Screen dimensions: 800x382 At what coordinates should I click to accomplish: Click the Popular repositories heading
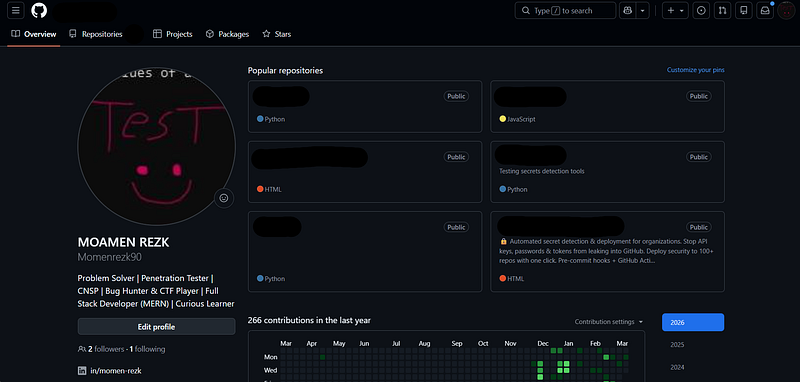[285, 71]
